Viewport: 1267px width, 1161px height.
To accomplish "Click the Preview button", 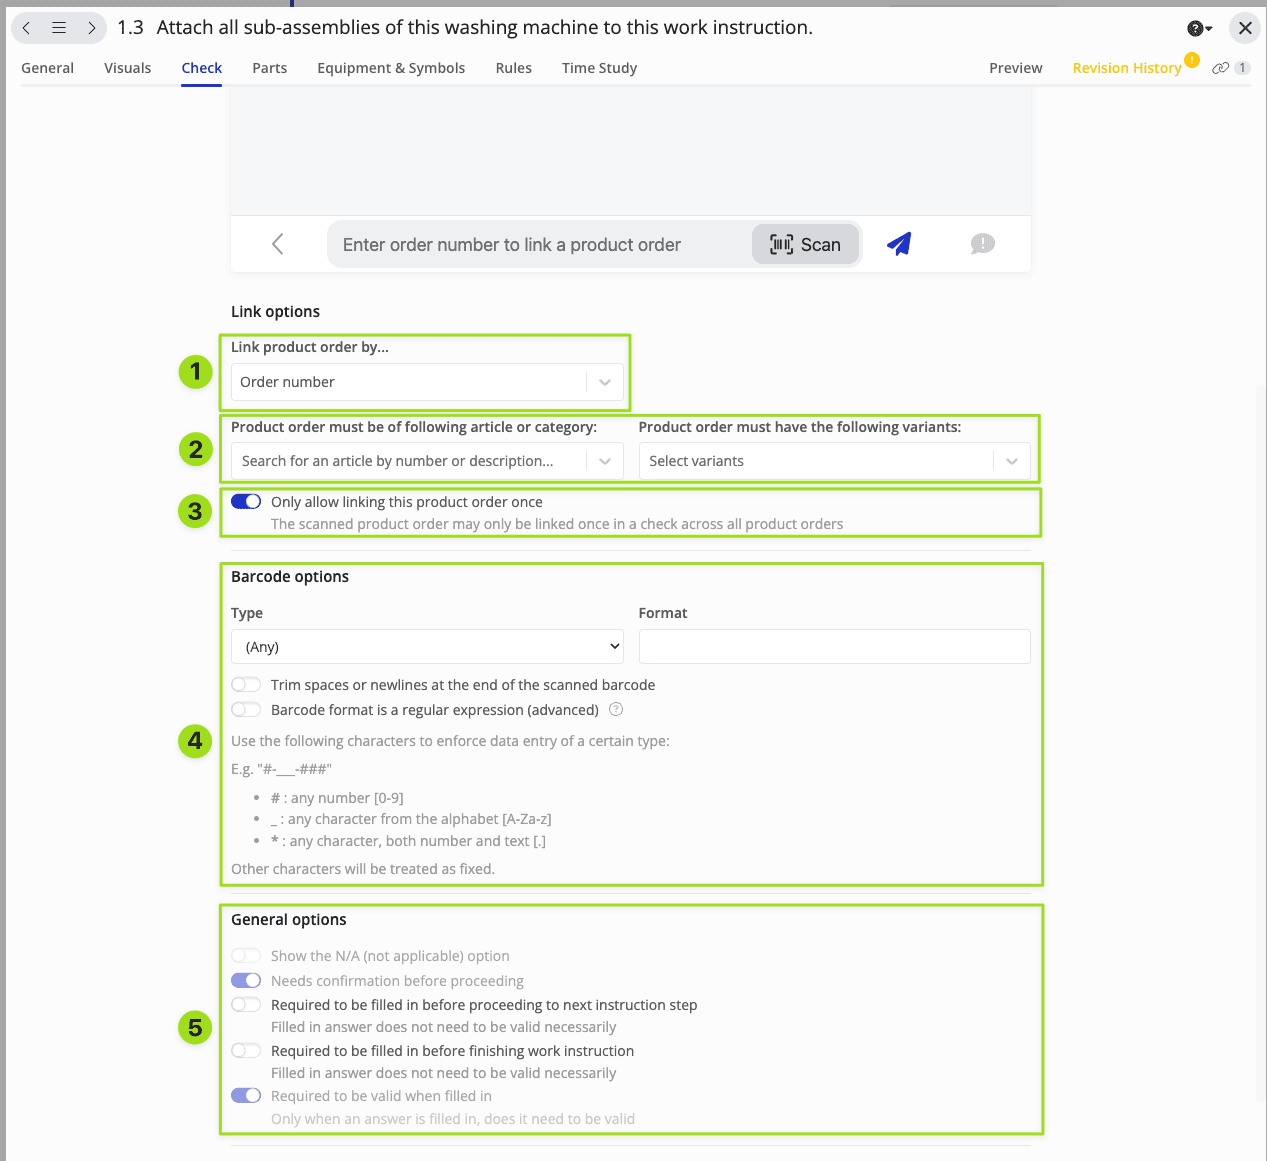I will click(1015, 67).
